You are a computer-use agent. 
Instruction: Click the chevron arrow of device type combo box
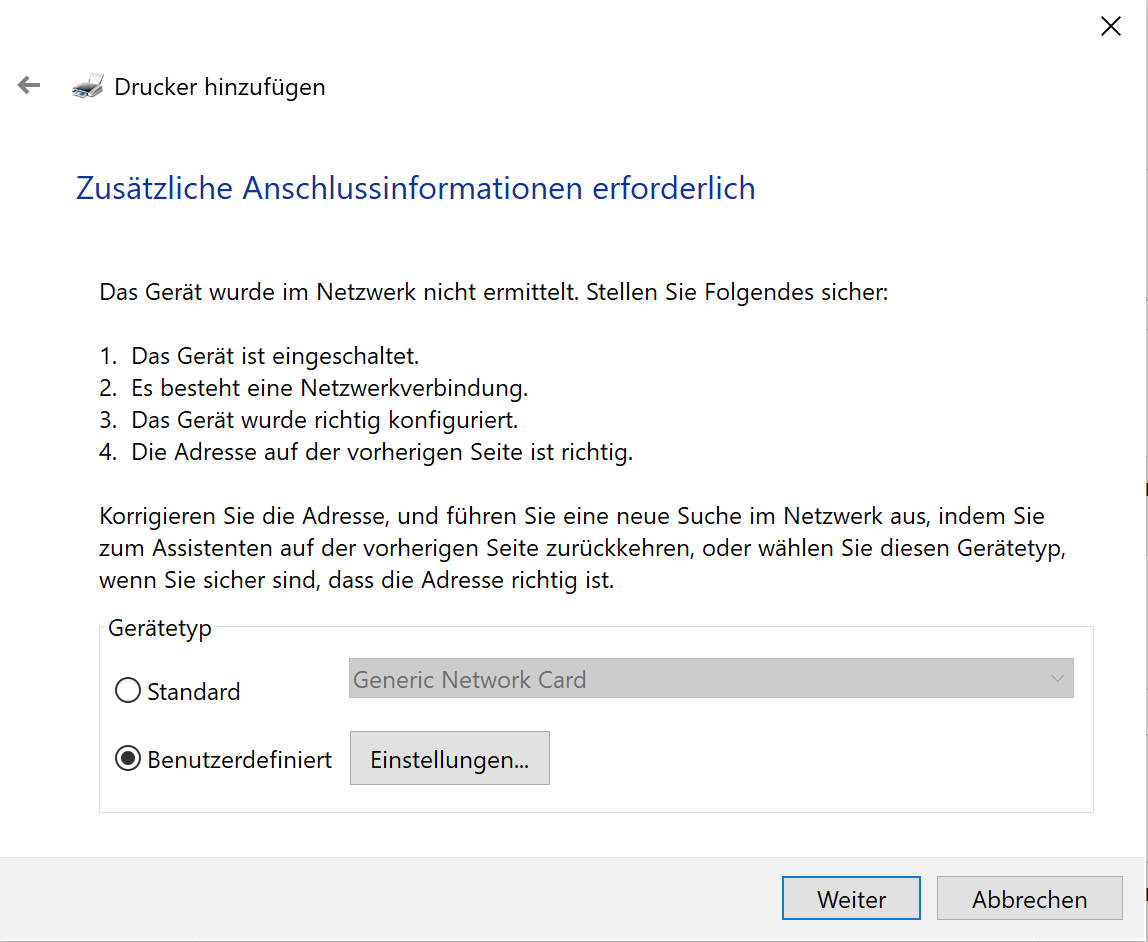click(1057, 679)
